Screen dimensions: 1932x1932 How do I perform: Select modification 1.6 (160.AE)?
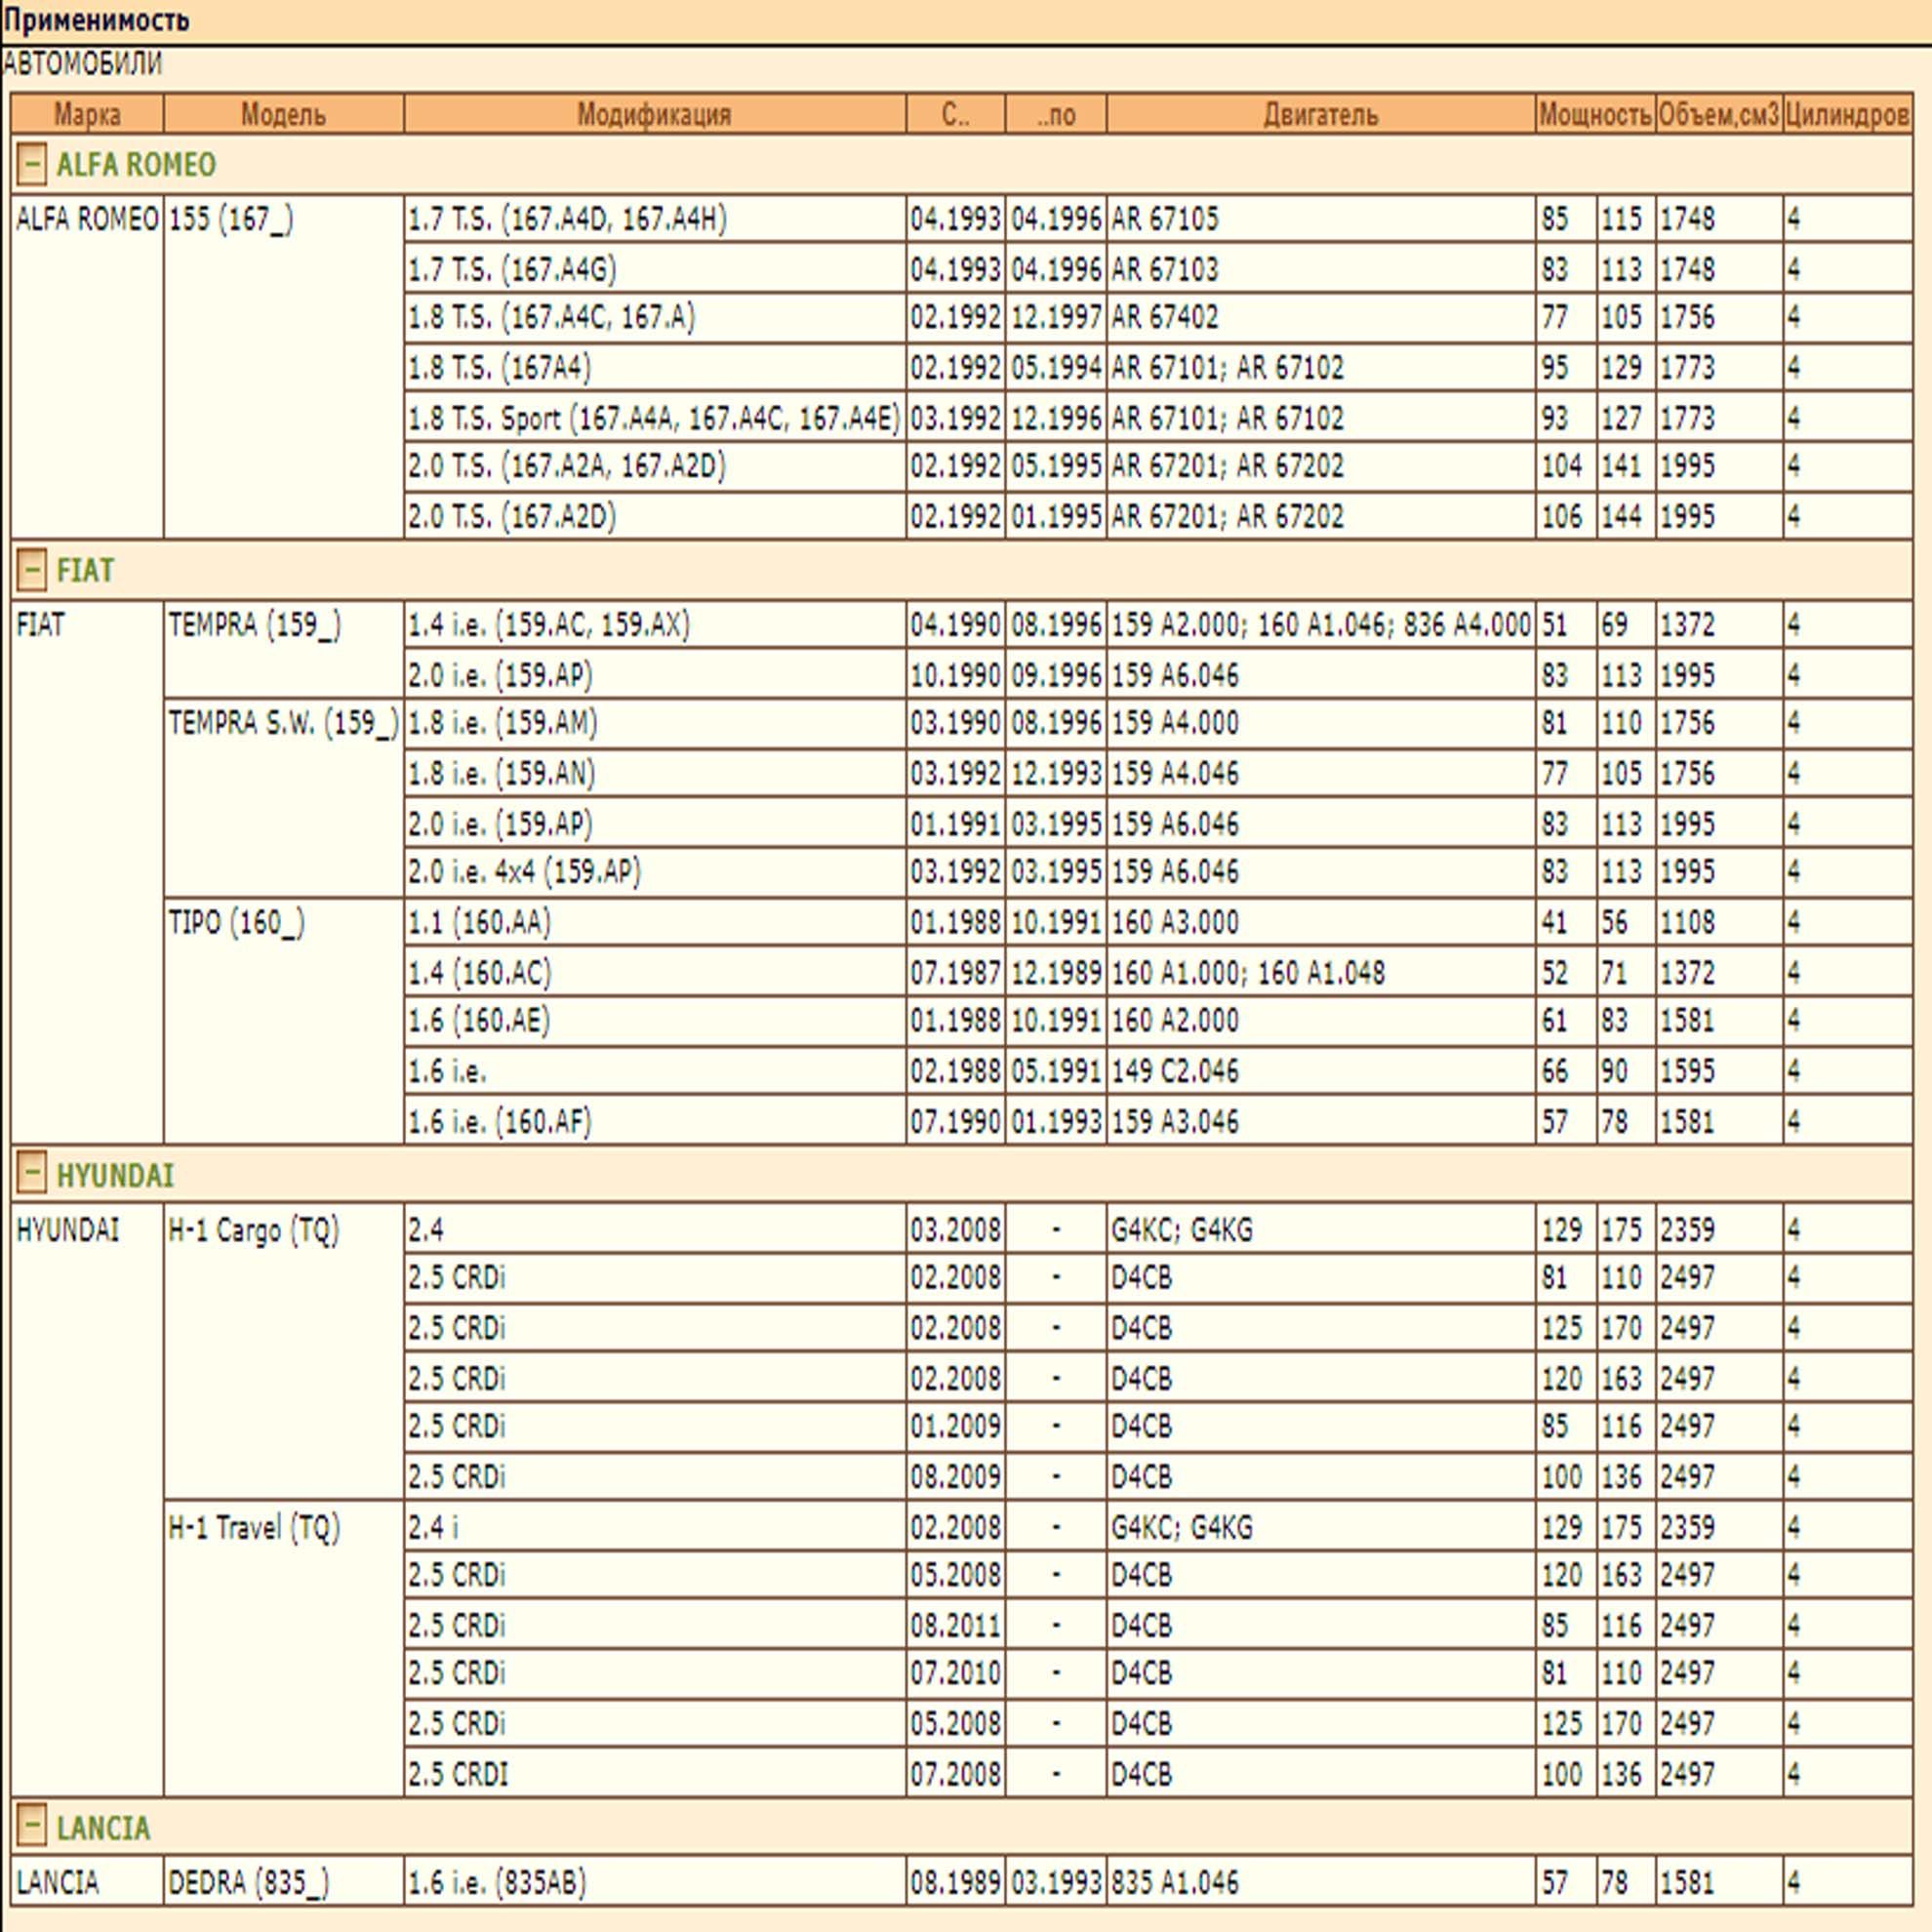(x=479, y=1021)
